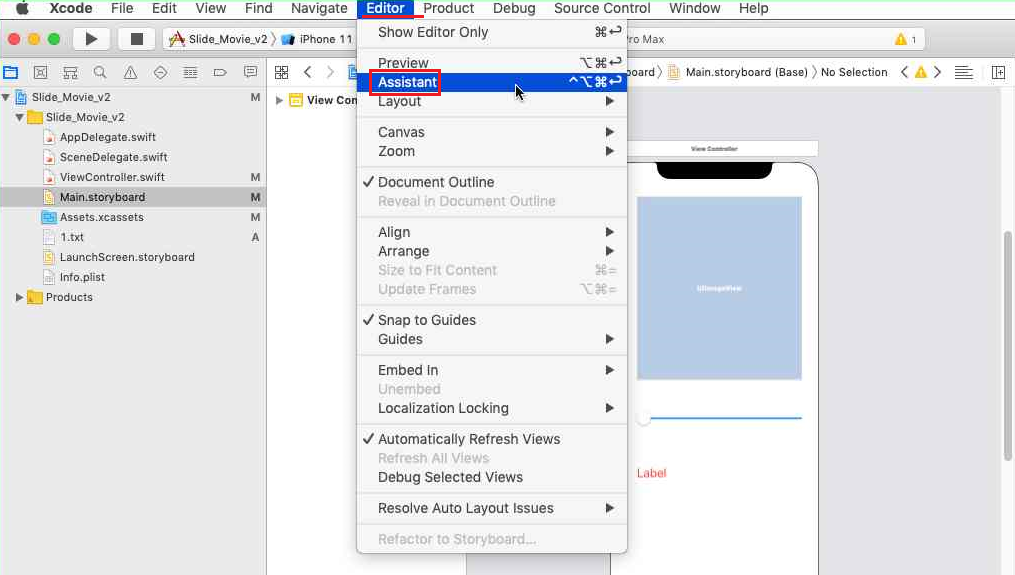Choose Debug Selected Views

(x=492, y=477)
